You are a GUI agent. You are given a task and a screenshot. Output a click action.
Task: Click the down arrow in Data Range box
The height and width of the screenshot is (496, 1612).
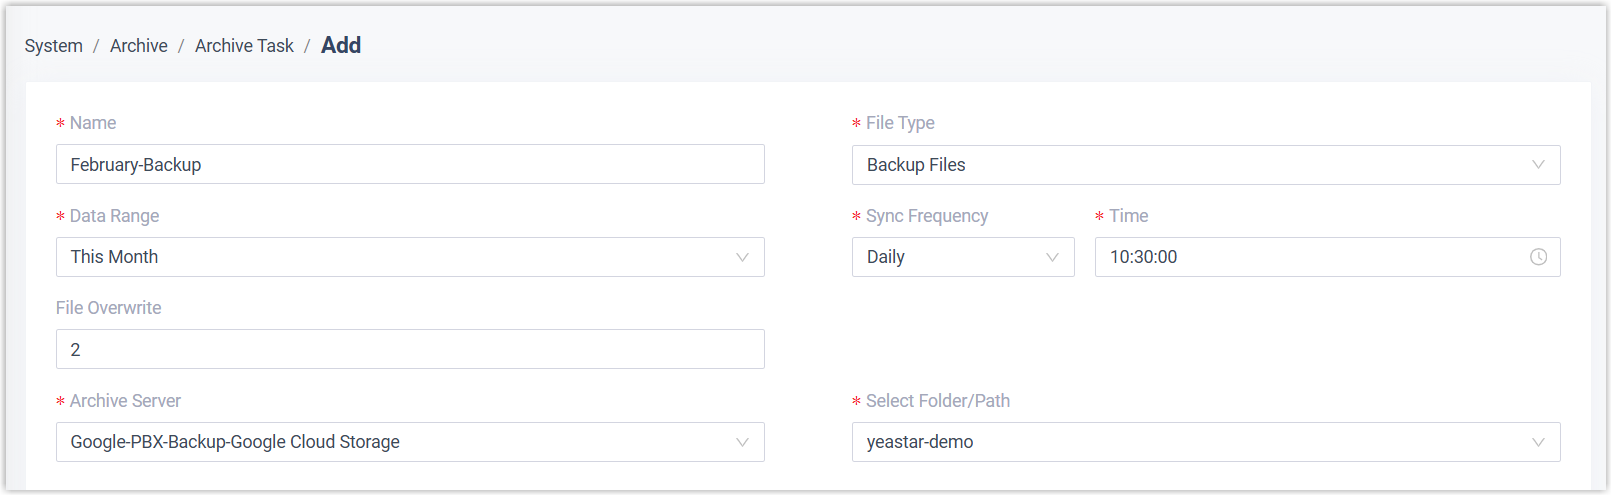tap(742, 257)
